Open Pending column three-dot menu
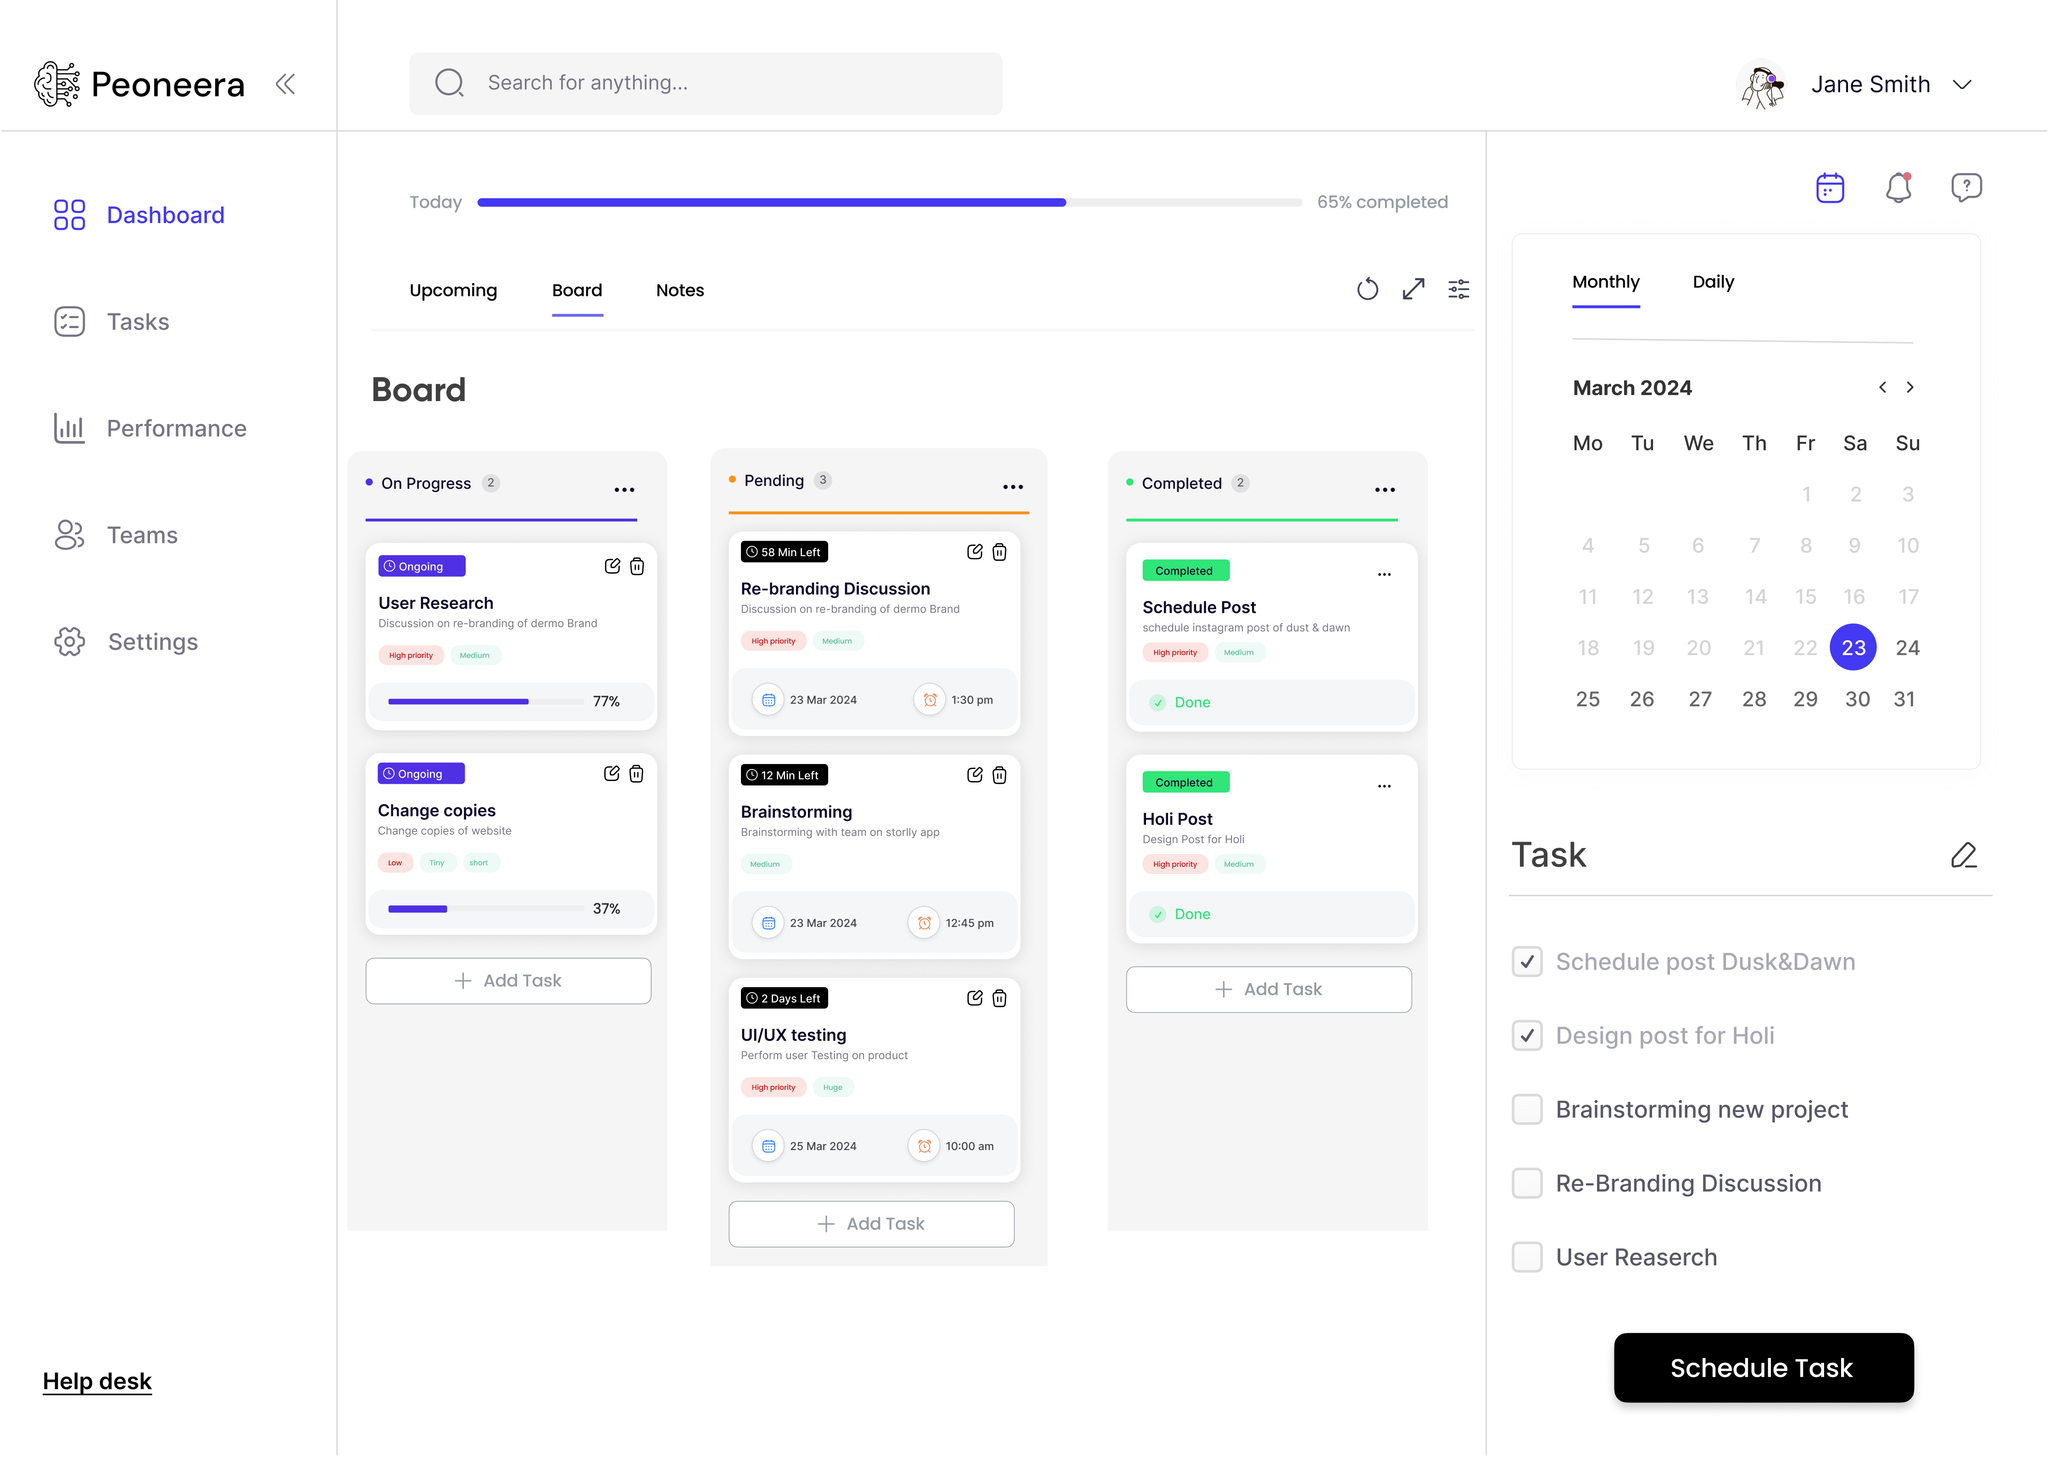Image resolution: width=2048 pixels, height=1457 pixels. point(1012,487)
